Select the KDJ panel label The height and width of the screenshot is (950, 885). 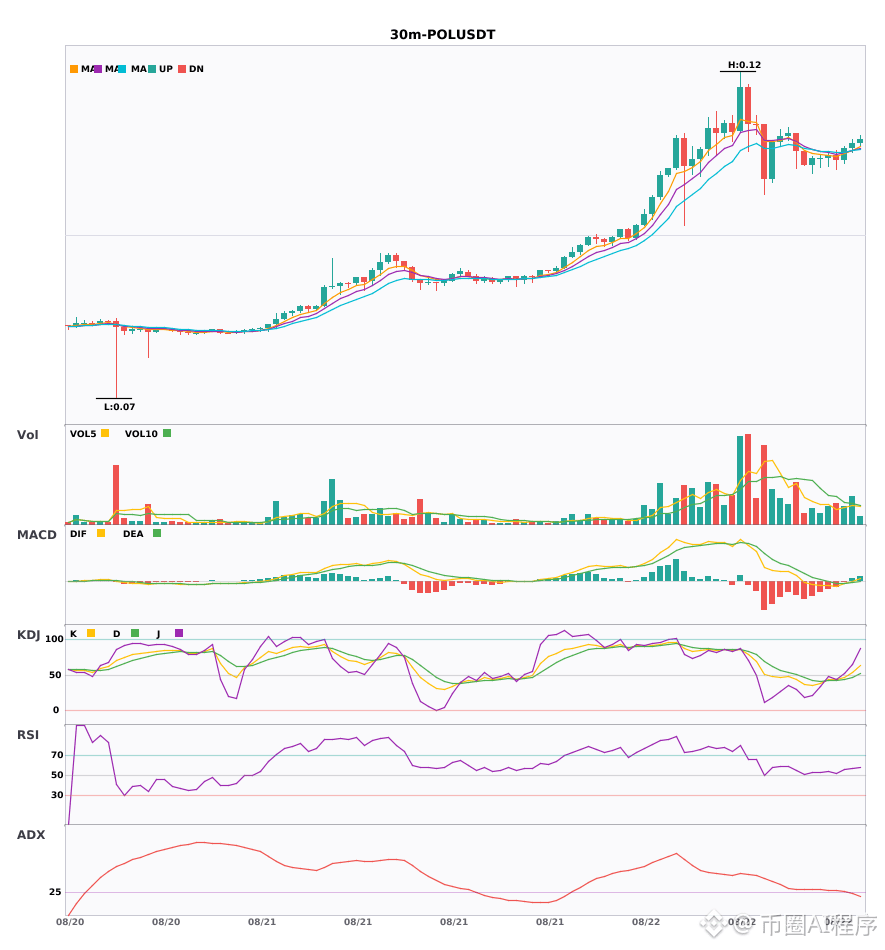tap(28, 635)
